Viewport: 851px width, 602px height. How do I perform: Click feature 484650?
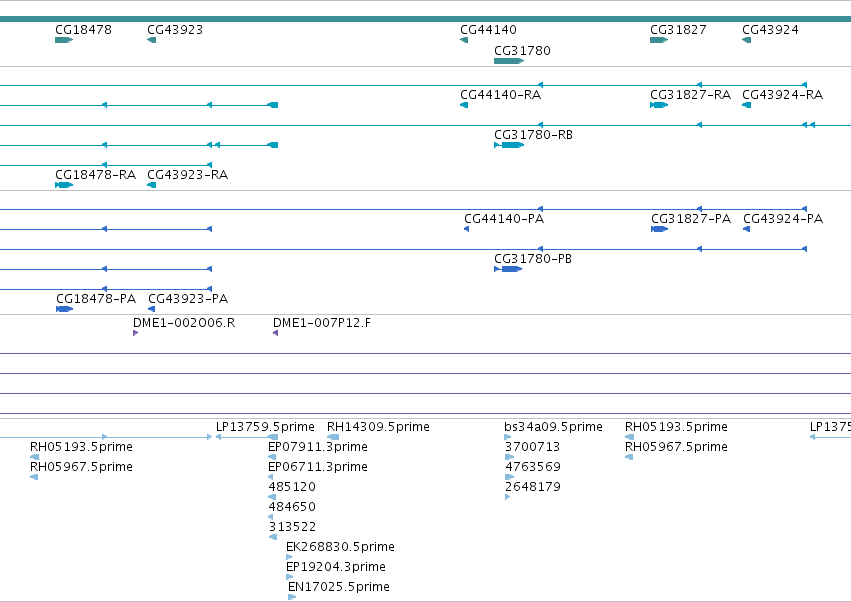click(291, 507)
